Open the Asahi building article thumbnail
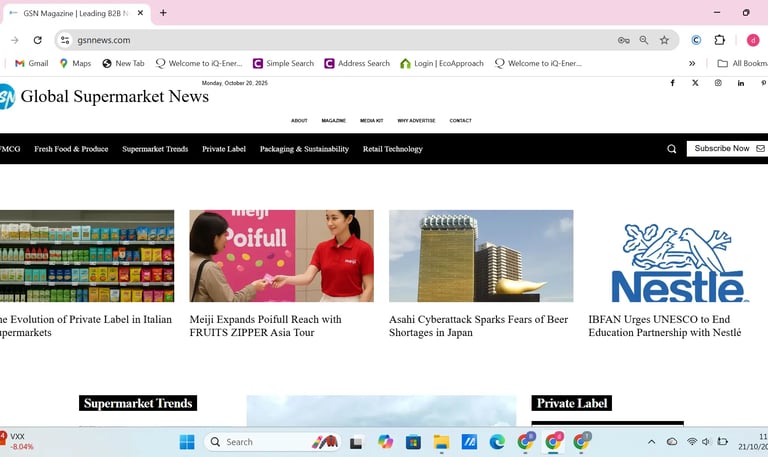The height and width of the screenshot is (457, 768). (481, 256)
